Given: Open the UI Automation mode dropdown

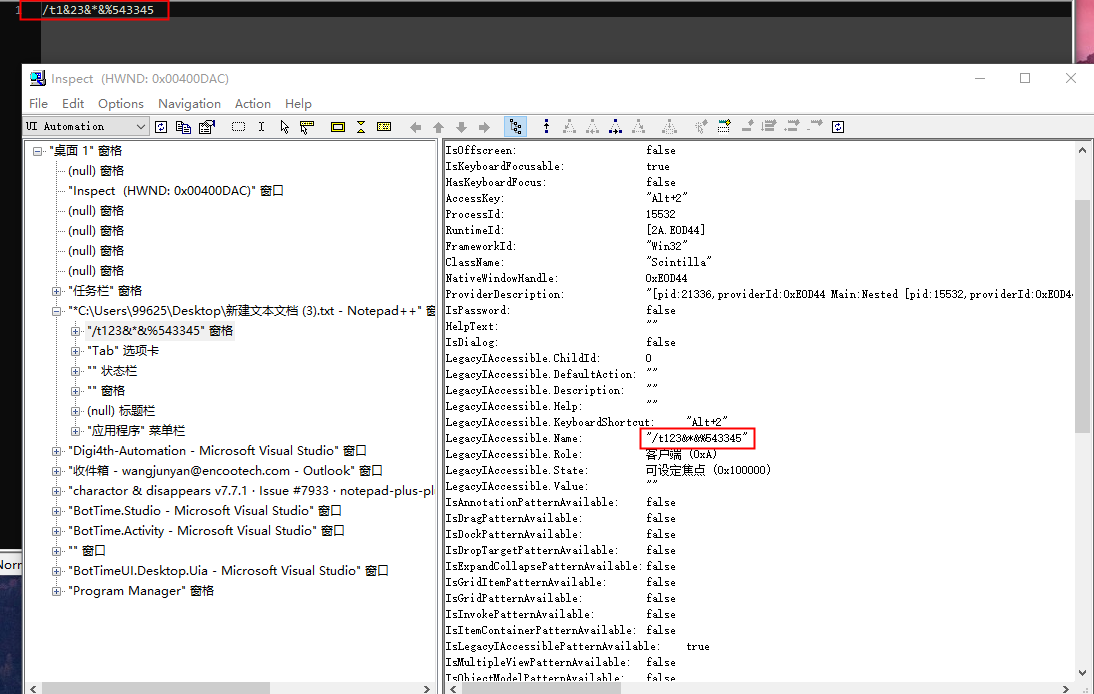Looking at the screenshot, I should [x=143, y=126].
